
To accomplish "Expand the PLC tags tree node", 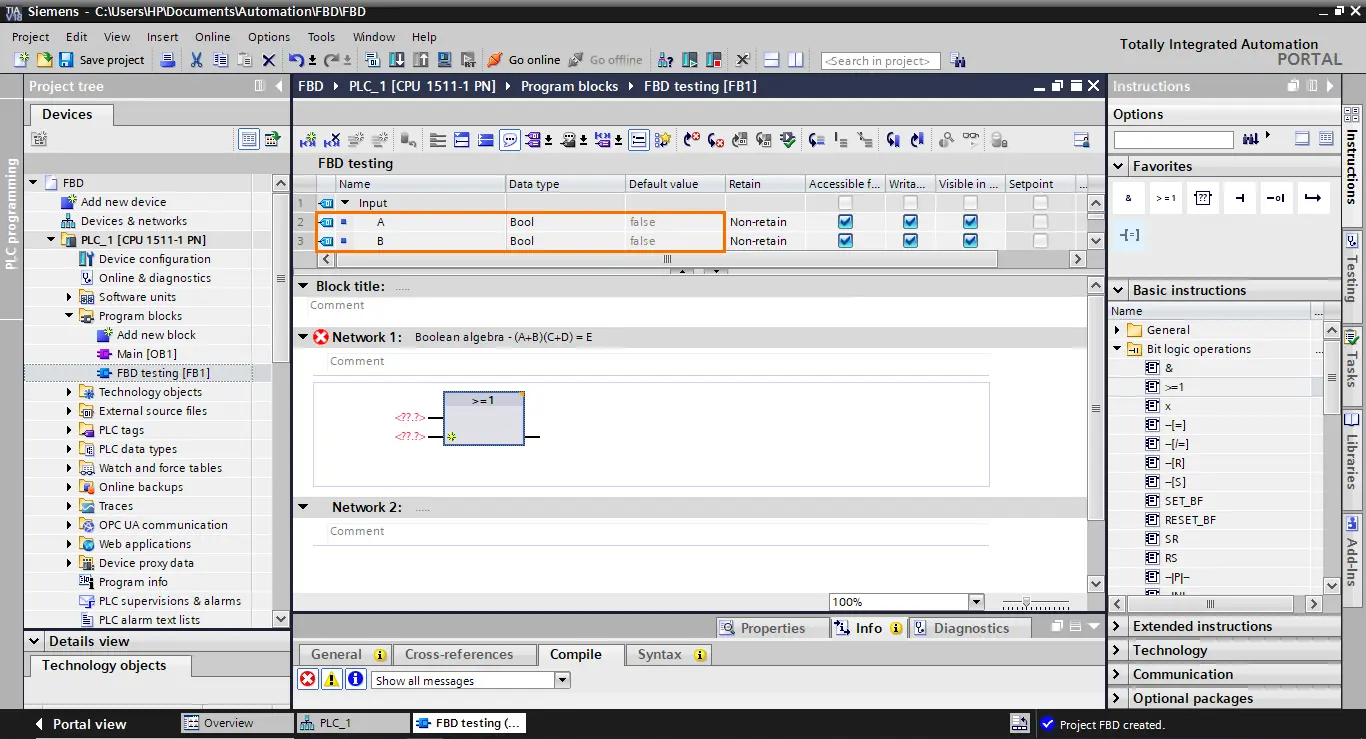I will click(69, 430).
